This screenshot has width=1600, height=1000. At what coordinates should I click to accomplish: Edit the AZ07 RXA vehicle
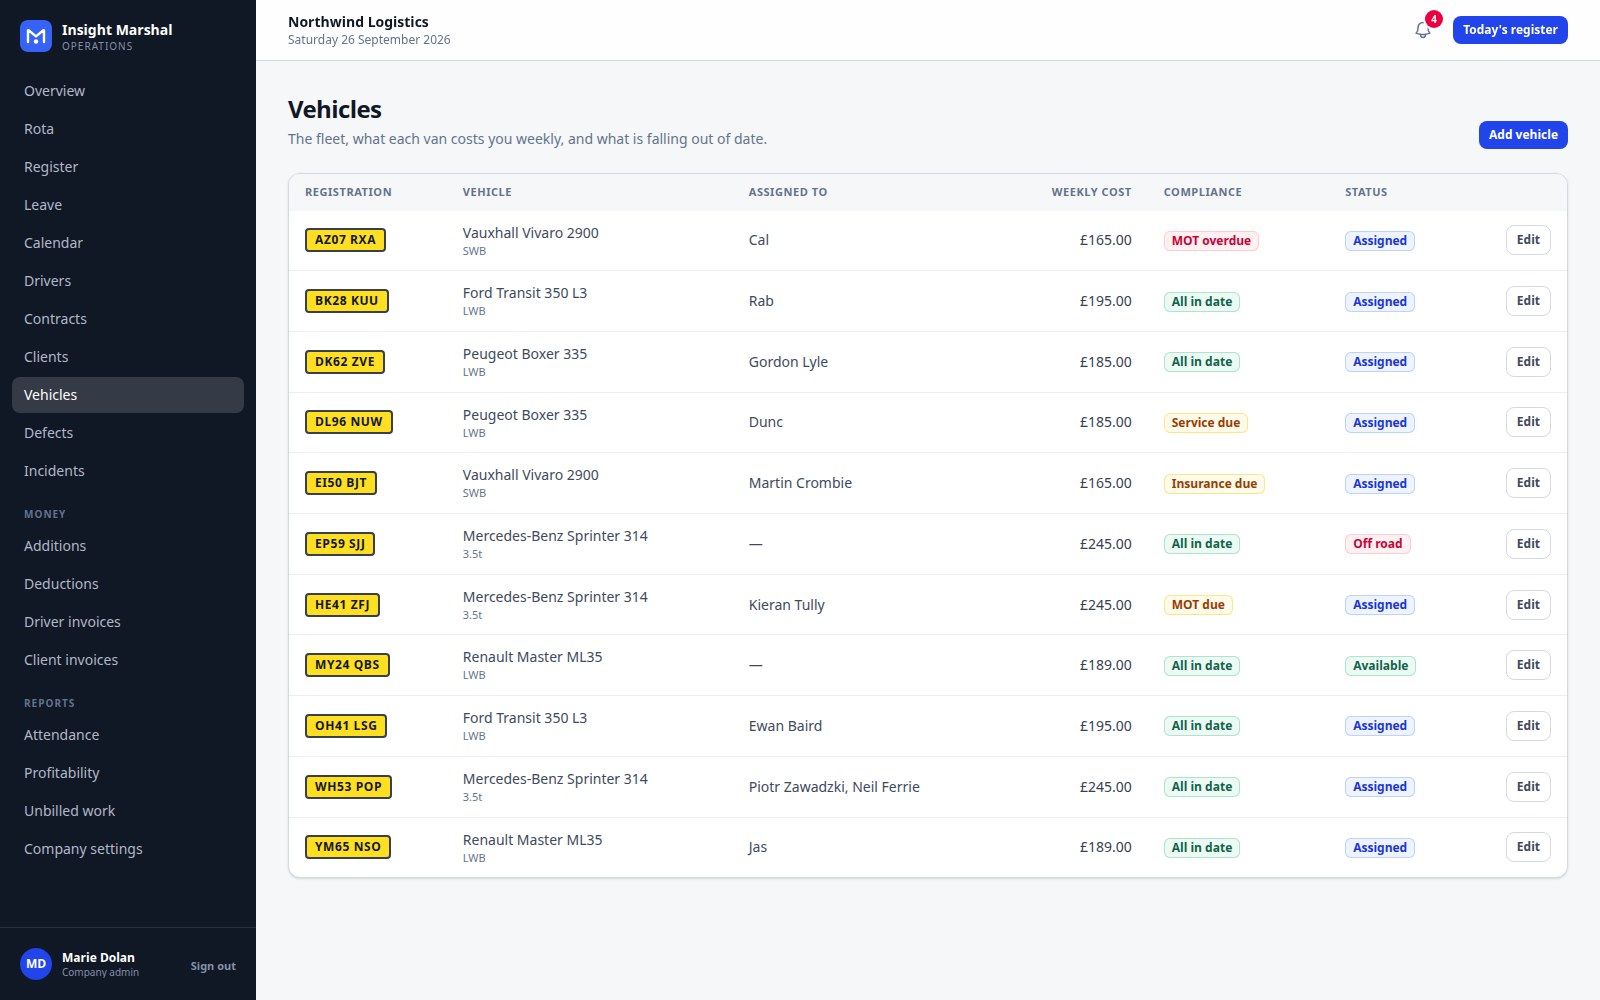click(1528, 240)
